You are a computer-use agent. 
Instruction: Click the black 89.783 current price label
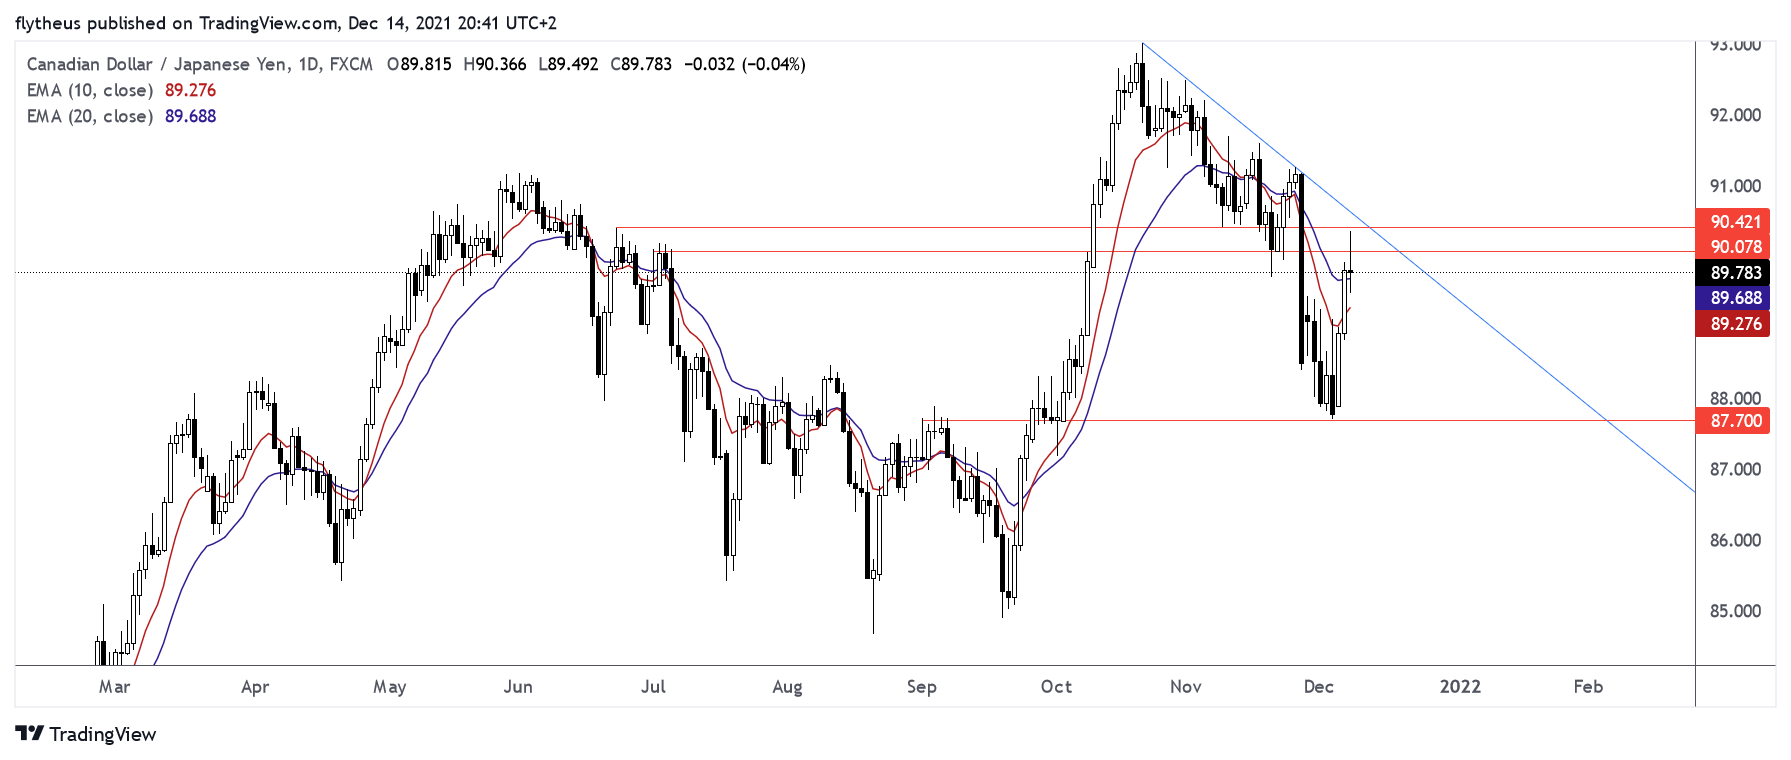[1734, 273]
